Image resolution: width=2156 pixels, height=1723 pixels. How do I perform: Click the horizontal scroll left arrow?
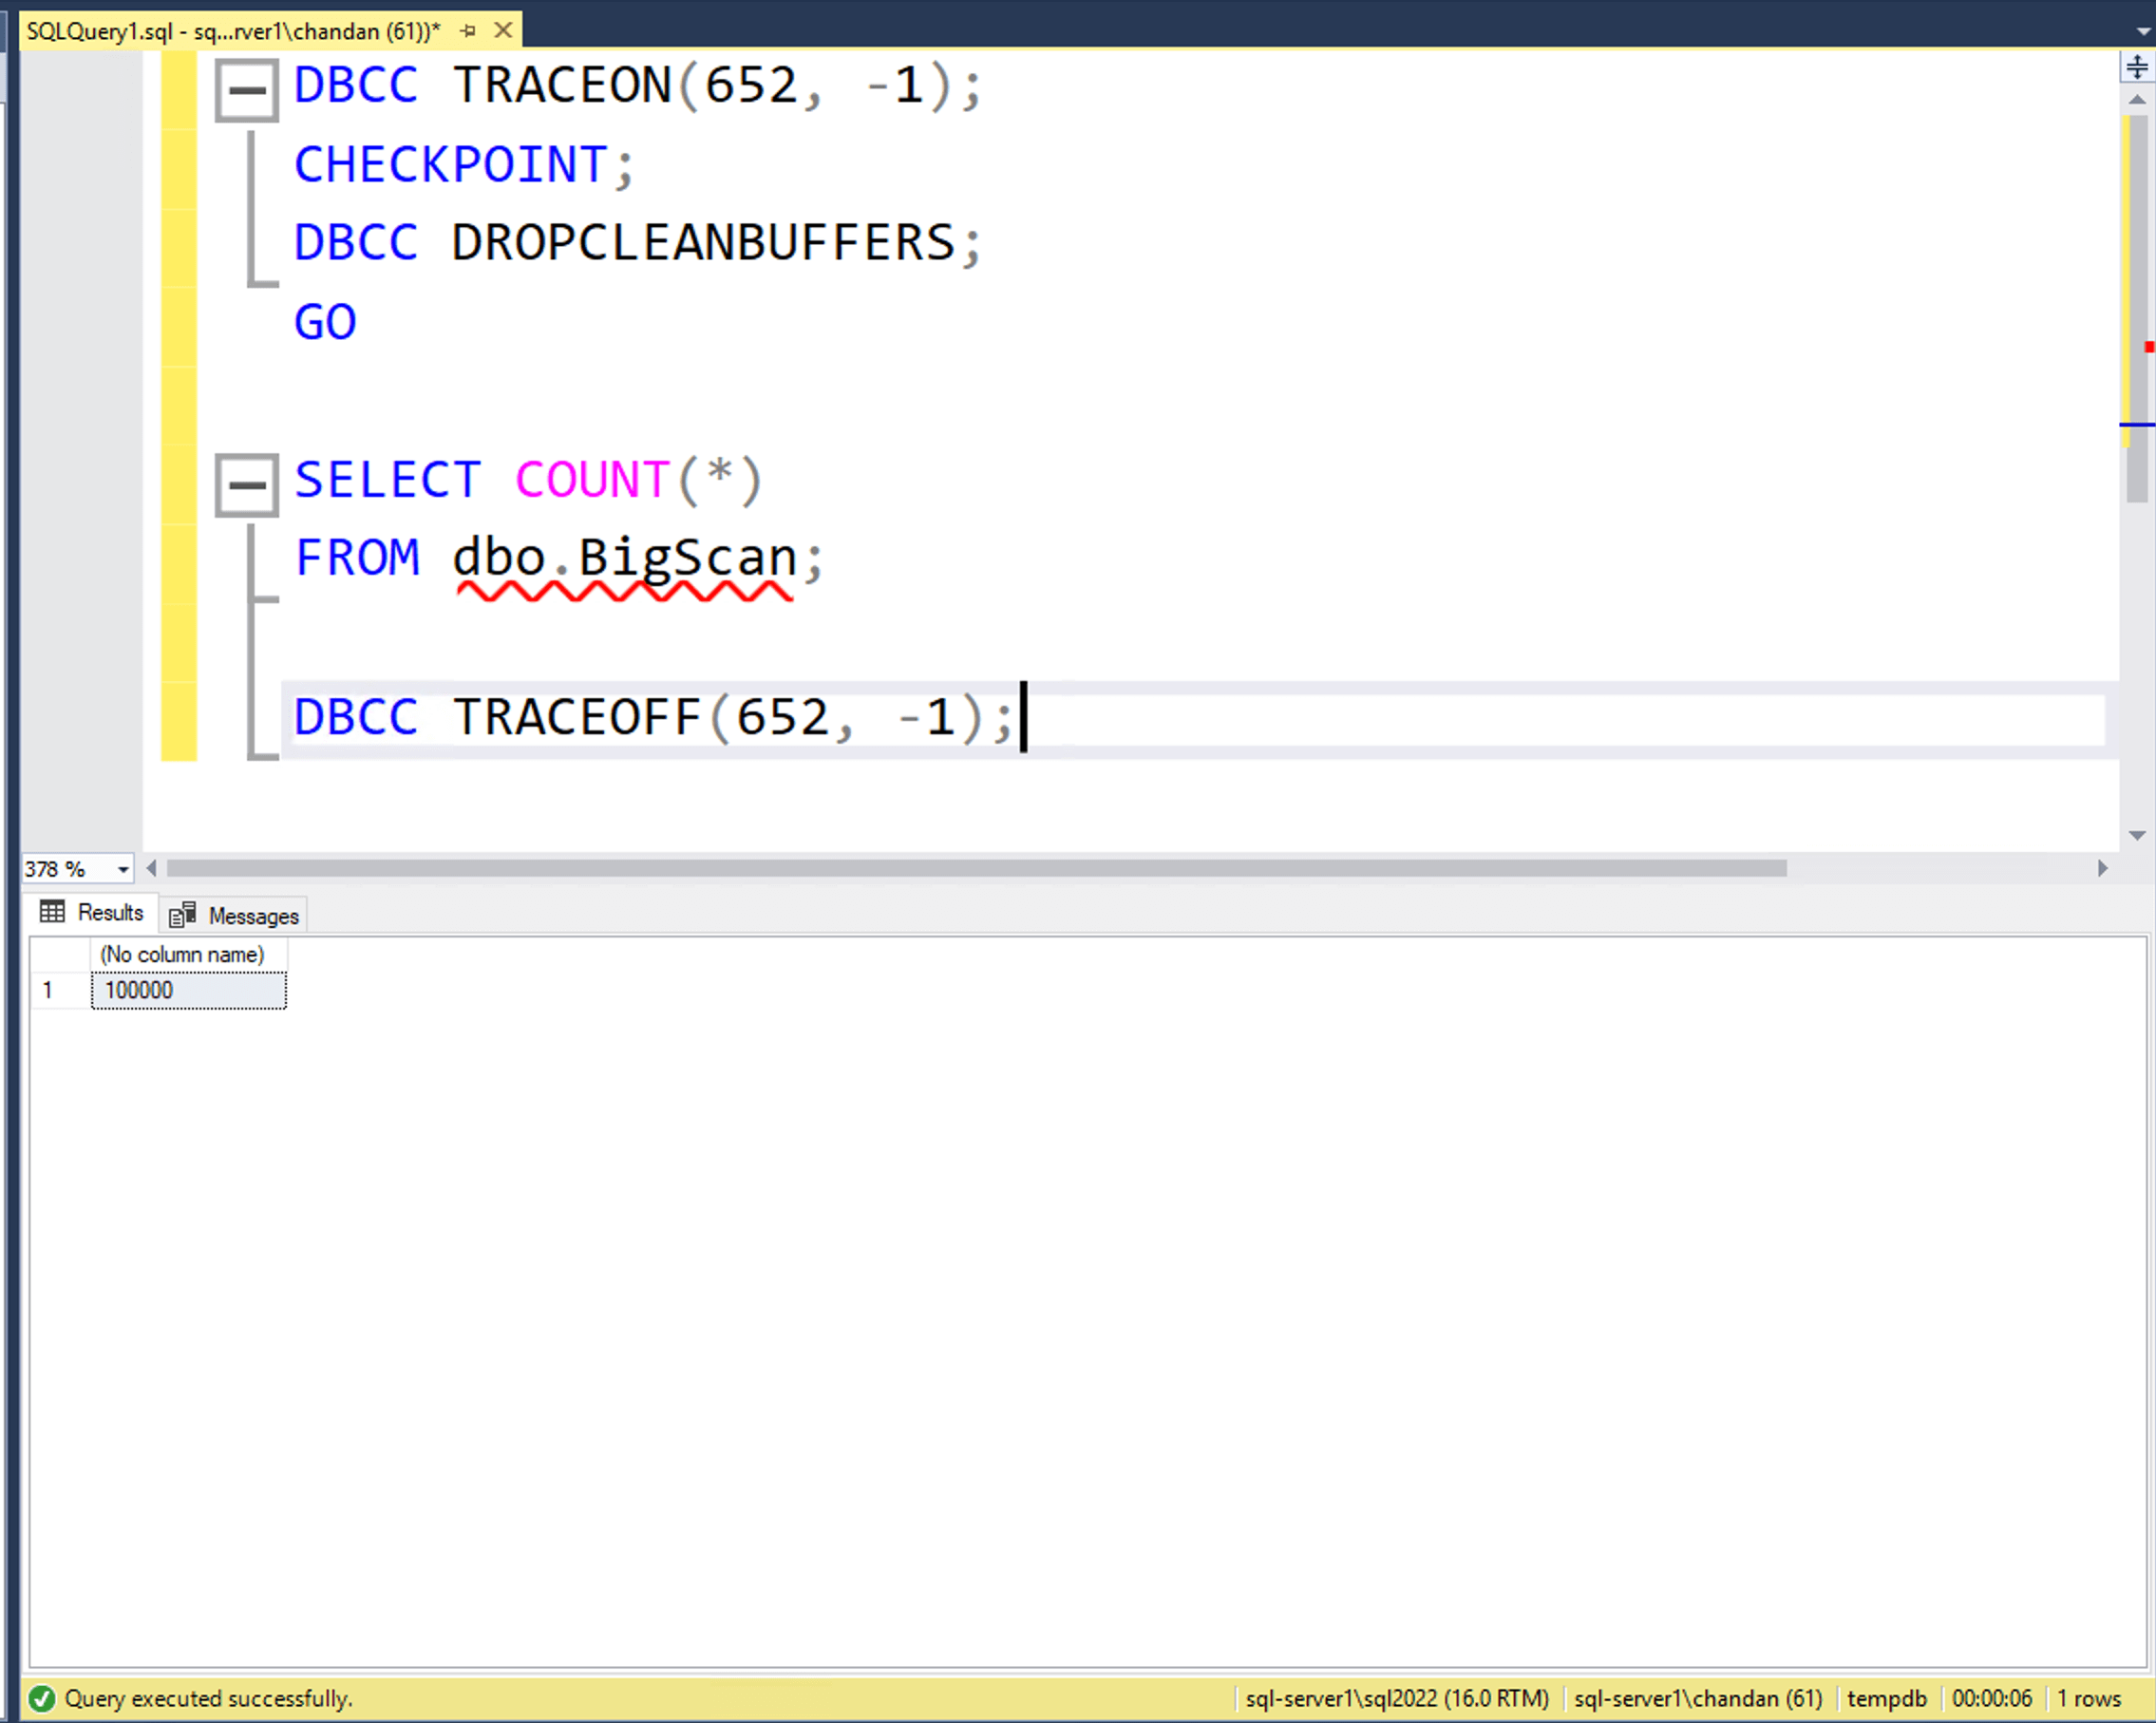tap(152, 868)
